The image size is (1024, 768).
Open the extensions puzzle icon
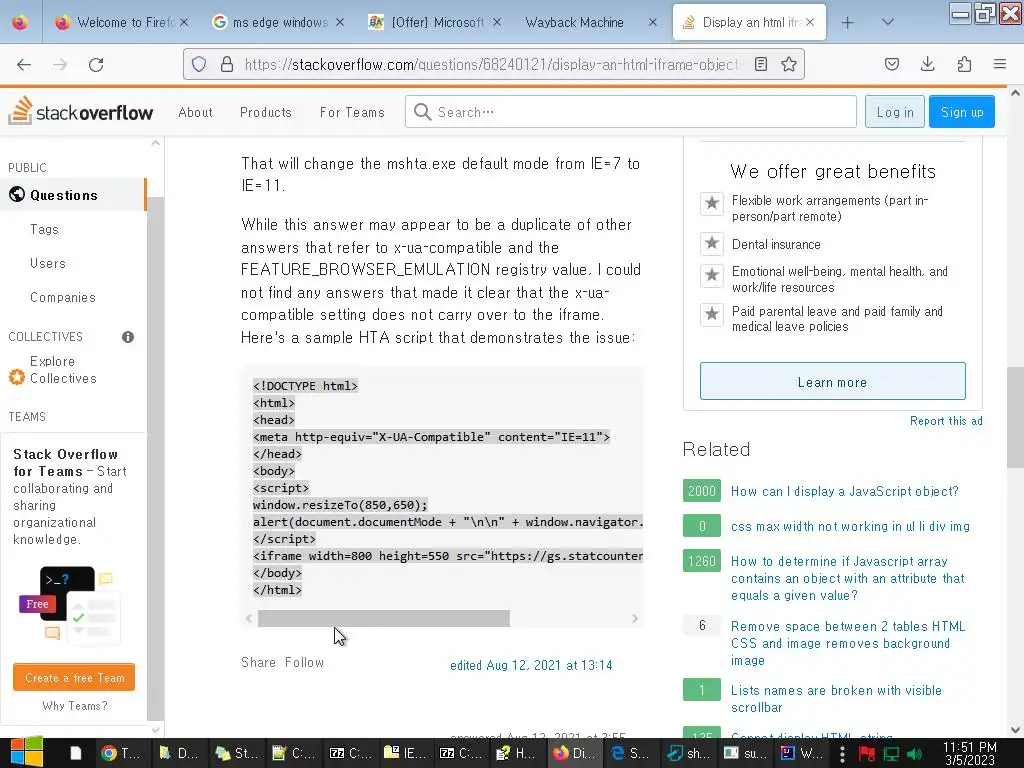(964, 64)
